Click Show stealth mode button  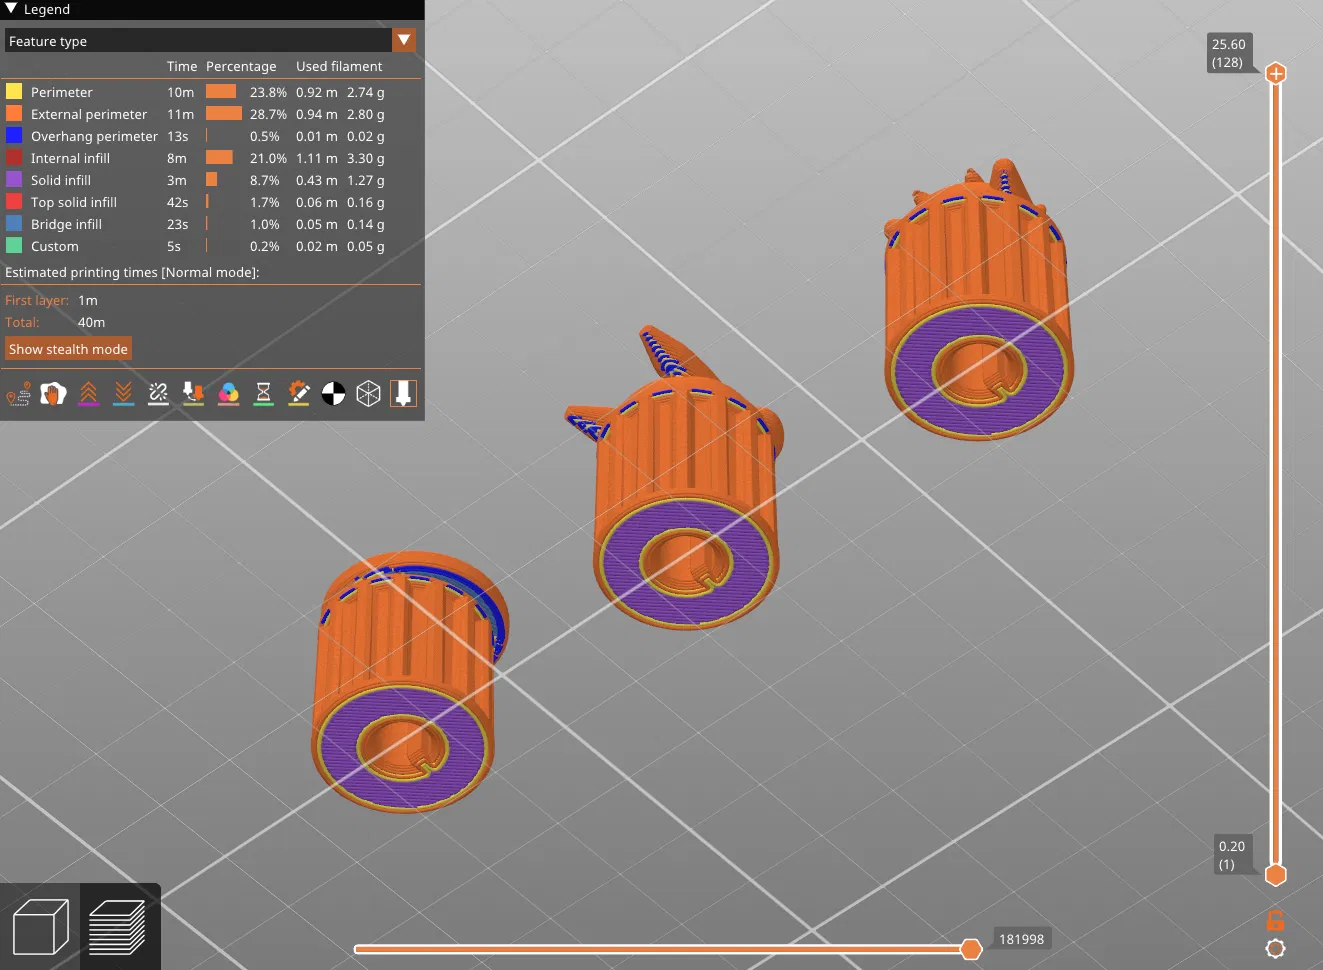tap(69, 349)
